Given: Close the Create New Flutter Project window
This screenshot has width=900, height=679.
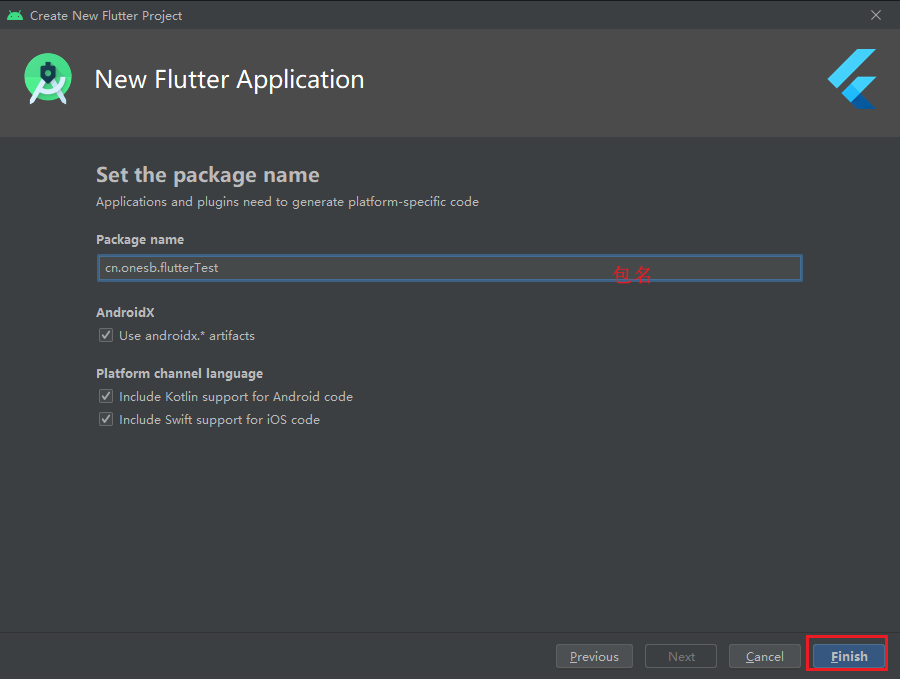Looking at the screenshot, I should (x=876, y=15).
